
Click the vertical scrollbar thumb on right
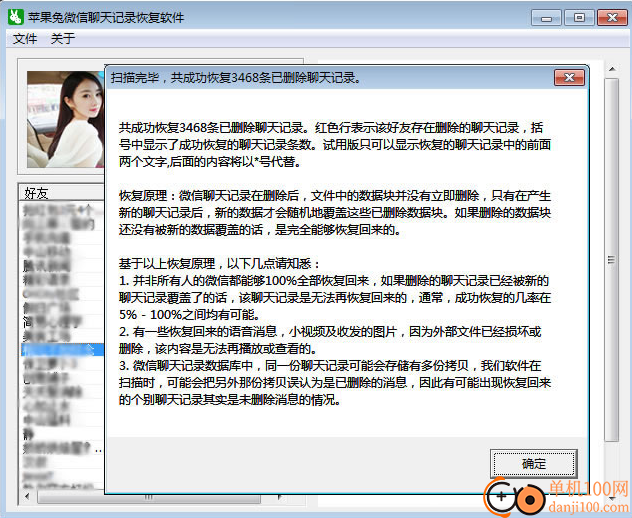[612, 260]
